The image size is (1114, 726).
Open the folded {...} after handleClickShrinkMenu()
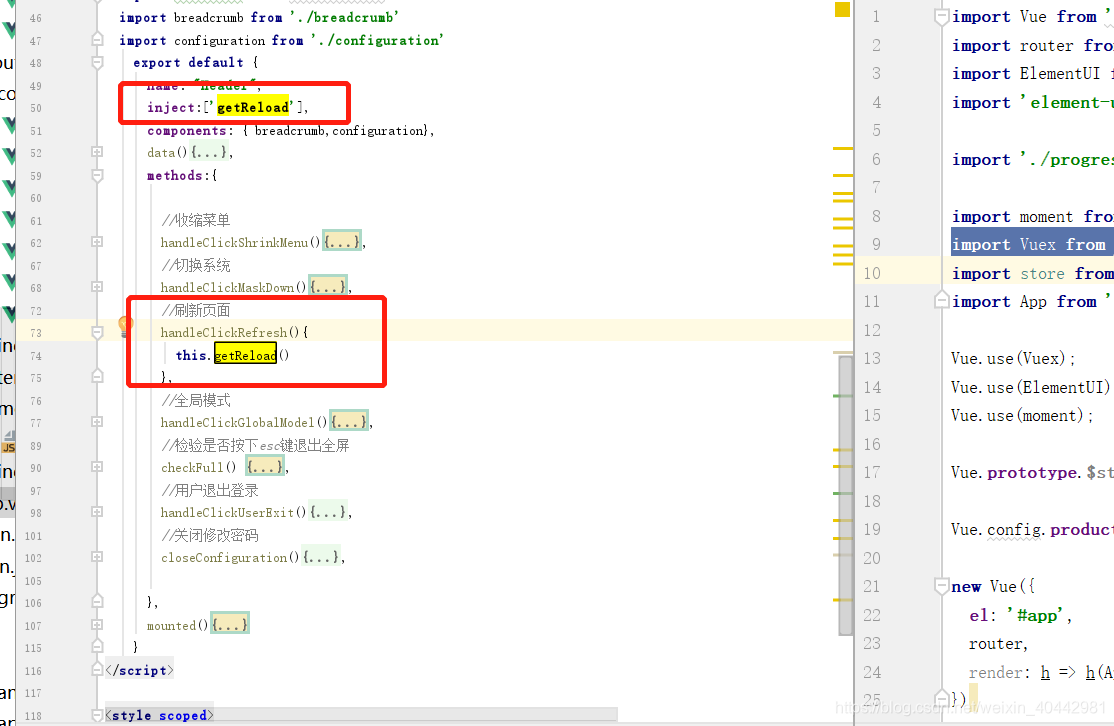pyautogui.click(x=342, y=242)
